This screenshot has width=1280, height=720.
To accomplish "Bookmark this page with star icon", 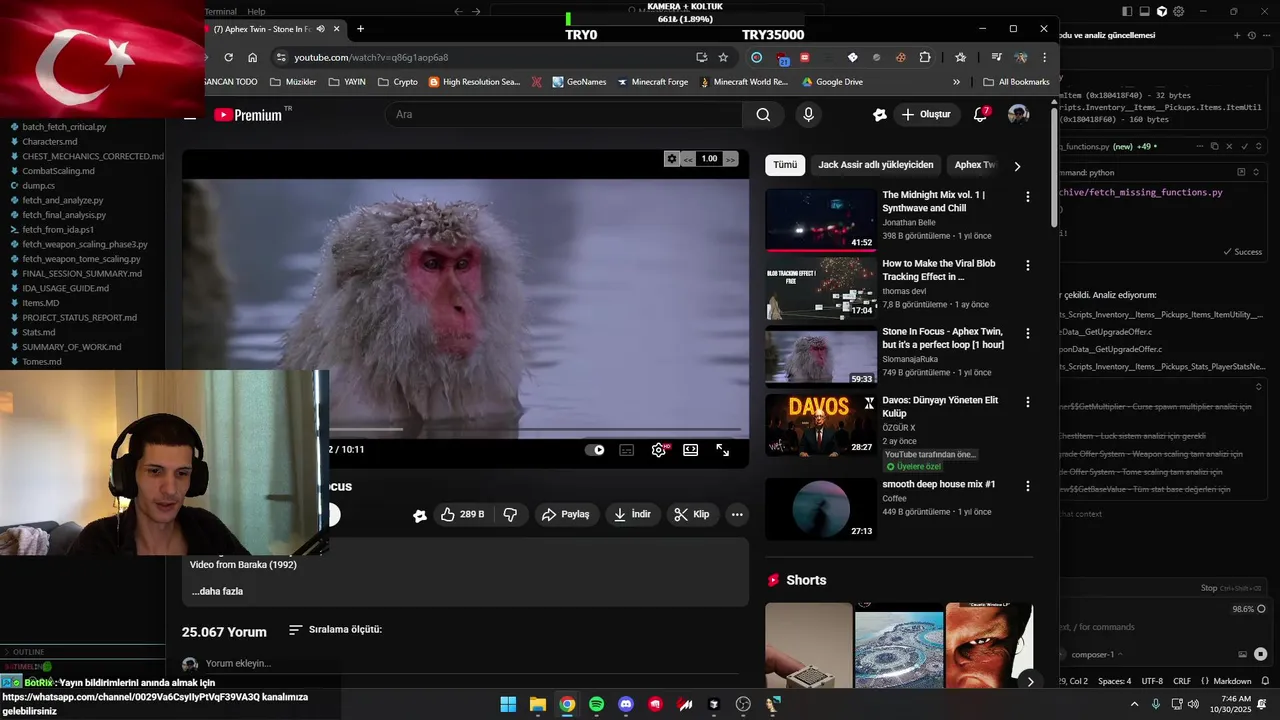I will tap(723, 57).
